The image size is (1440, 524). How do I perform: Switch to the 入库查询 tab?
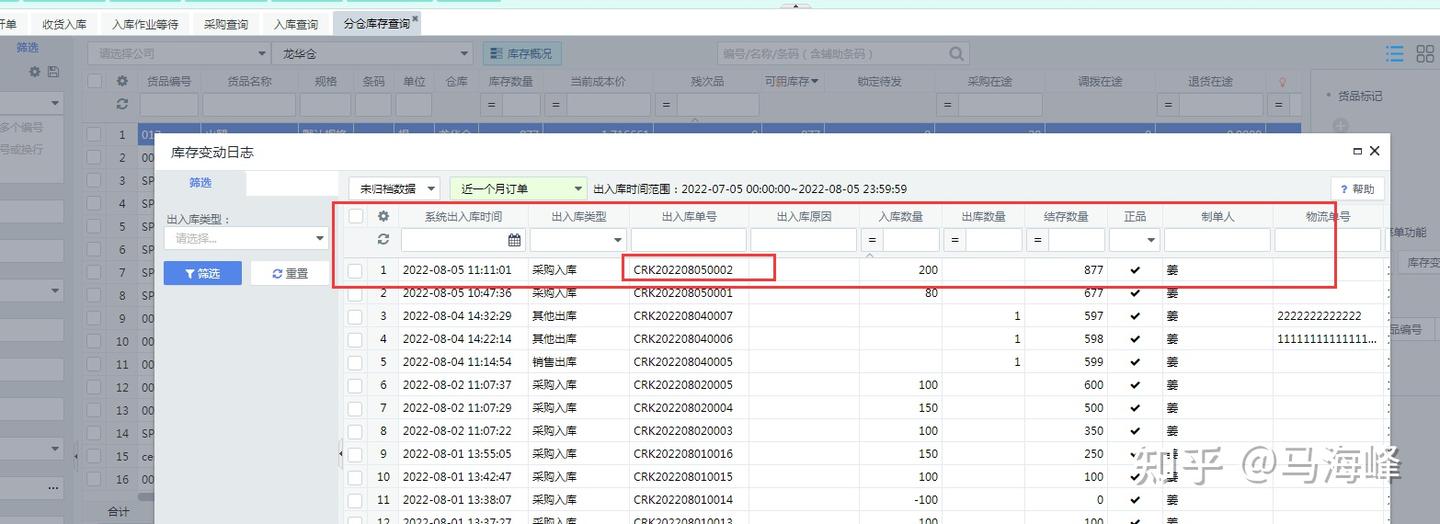tap(296, 24)
